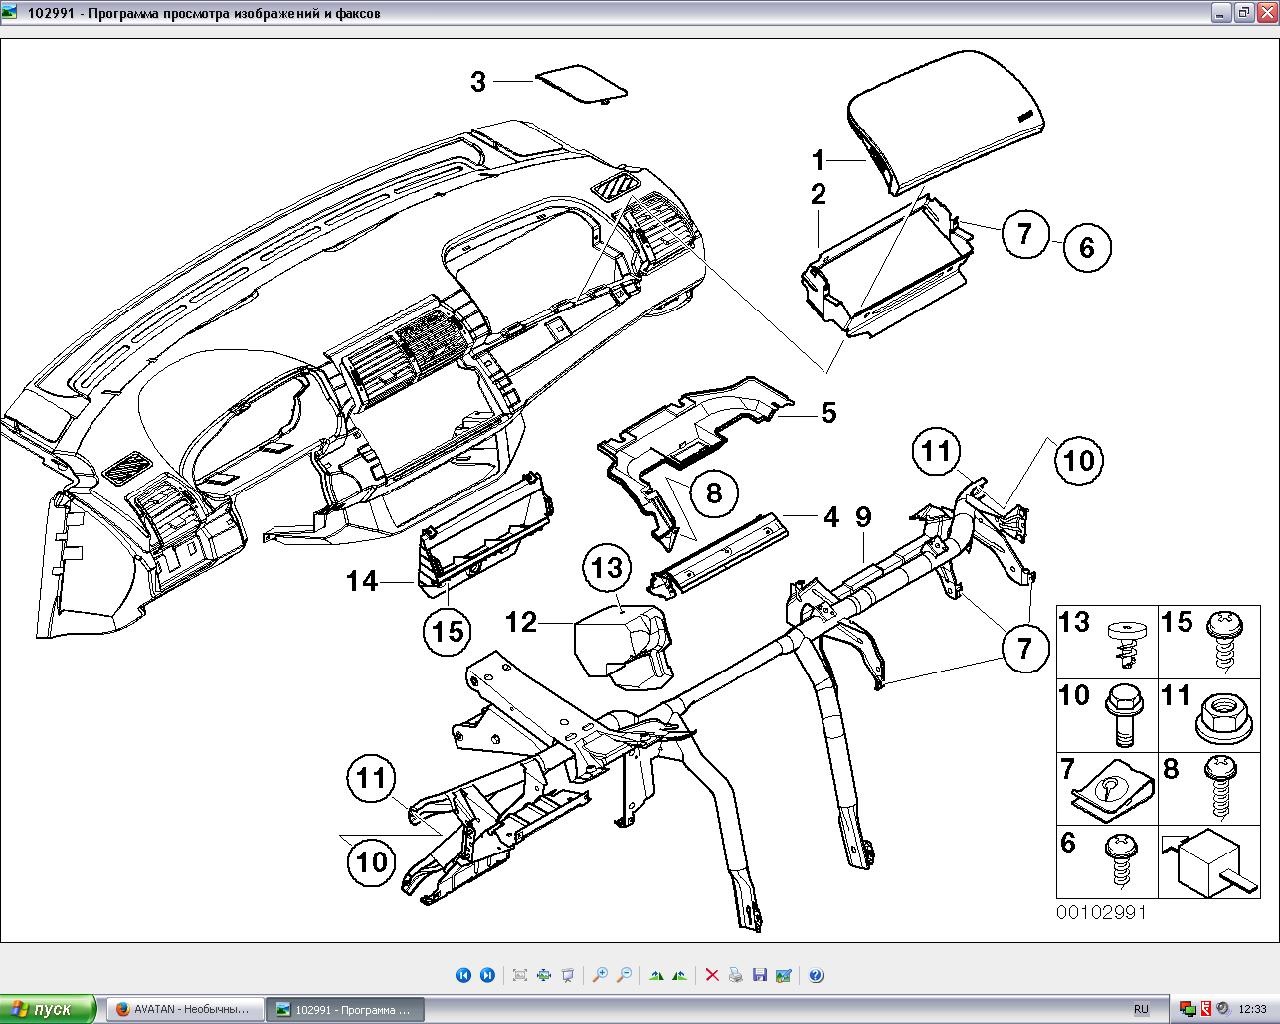The image size is (1280, 1024).
Task: Click the 12:33 system clock
Action: (x=1252, y=1010)
